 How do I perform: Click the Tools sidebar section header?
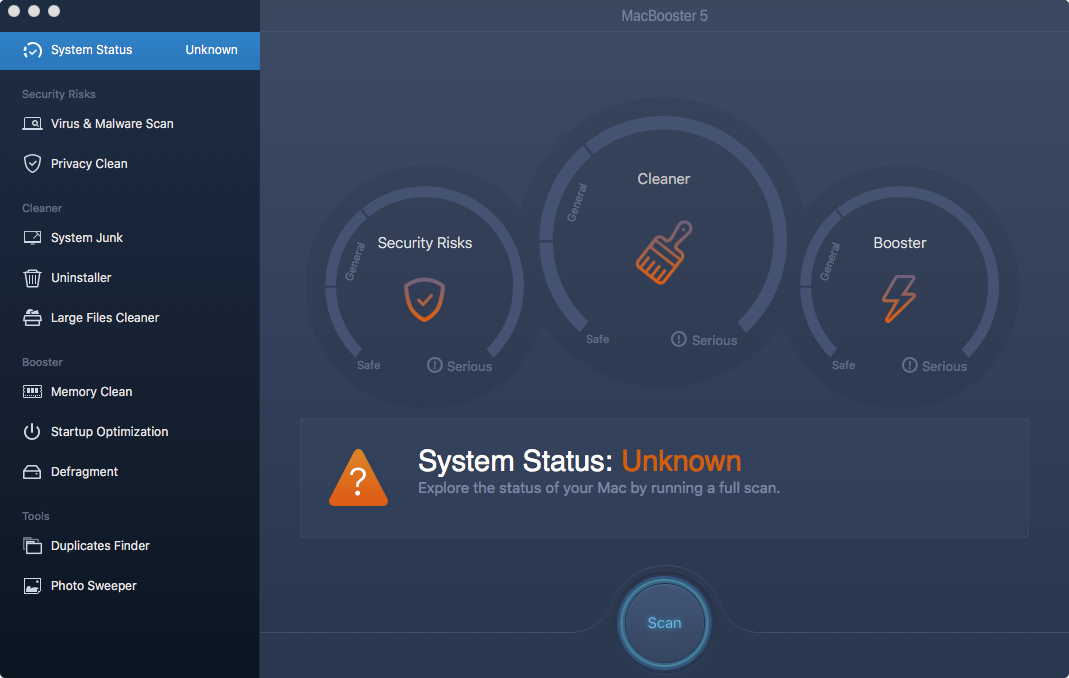(35, 516)
